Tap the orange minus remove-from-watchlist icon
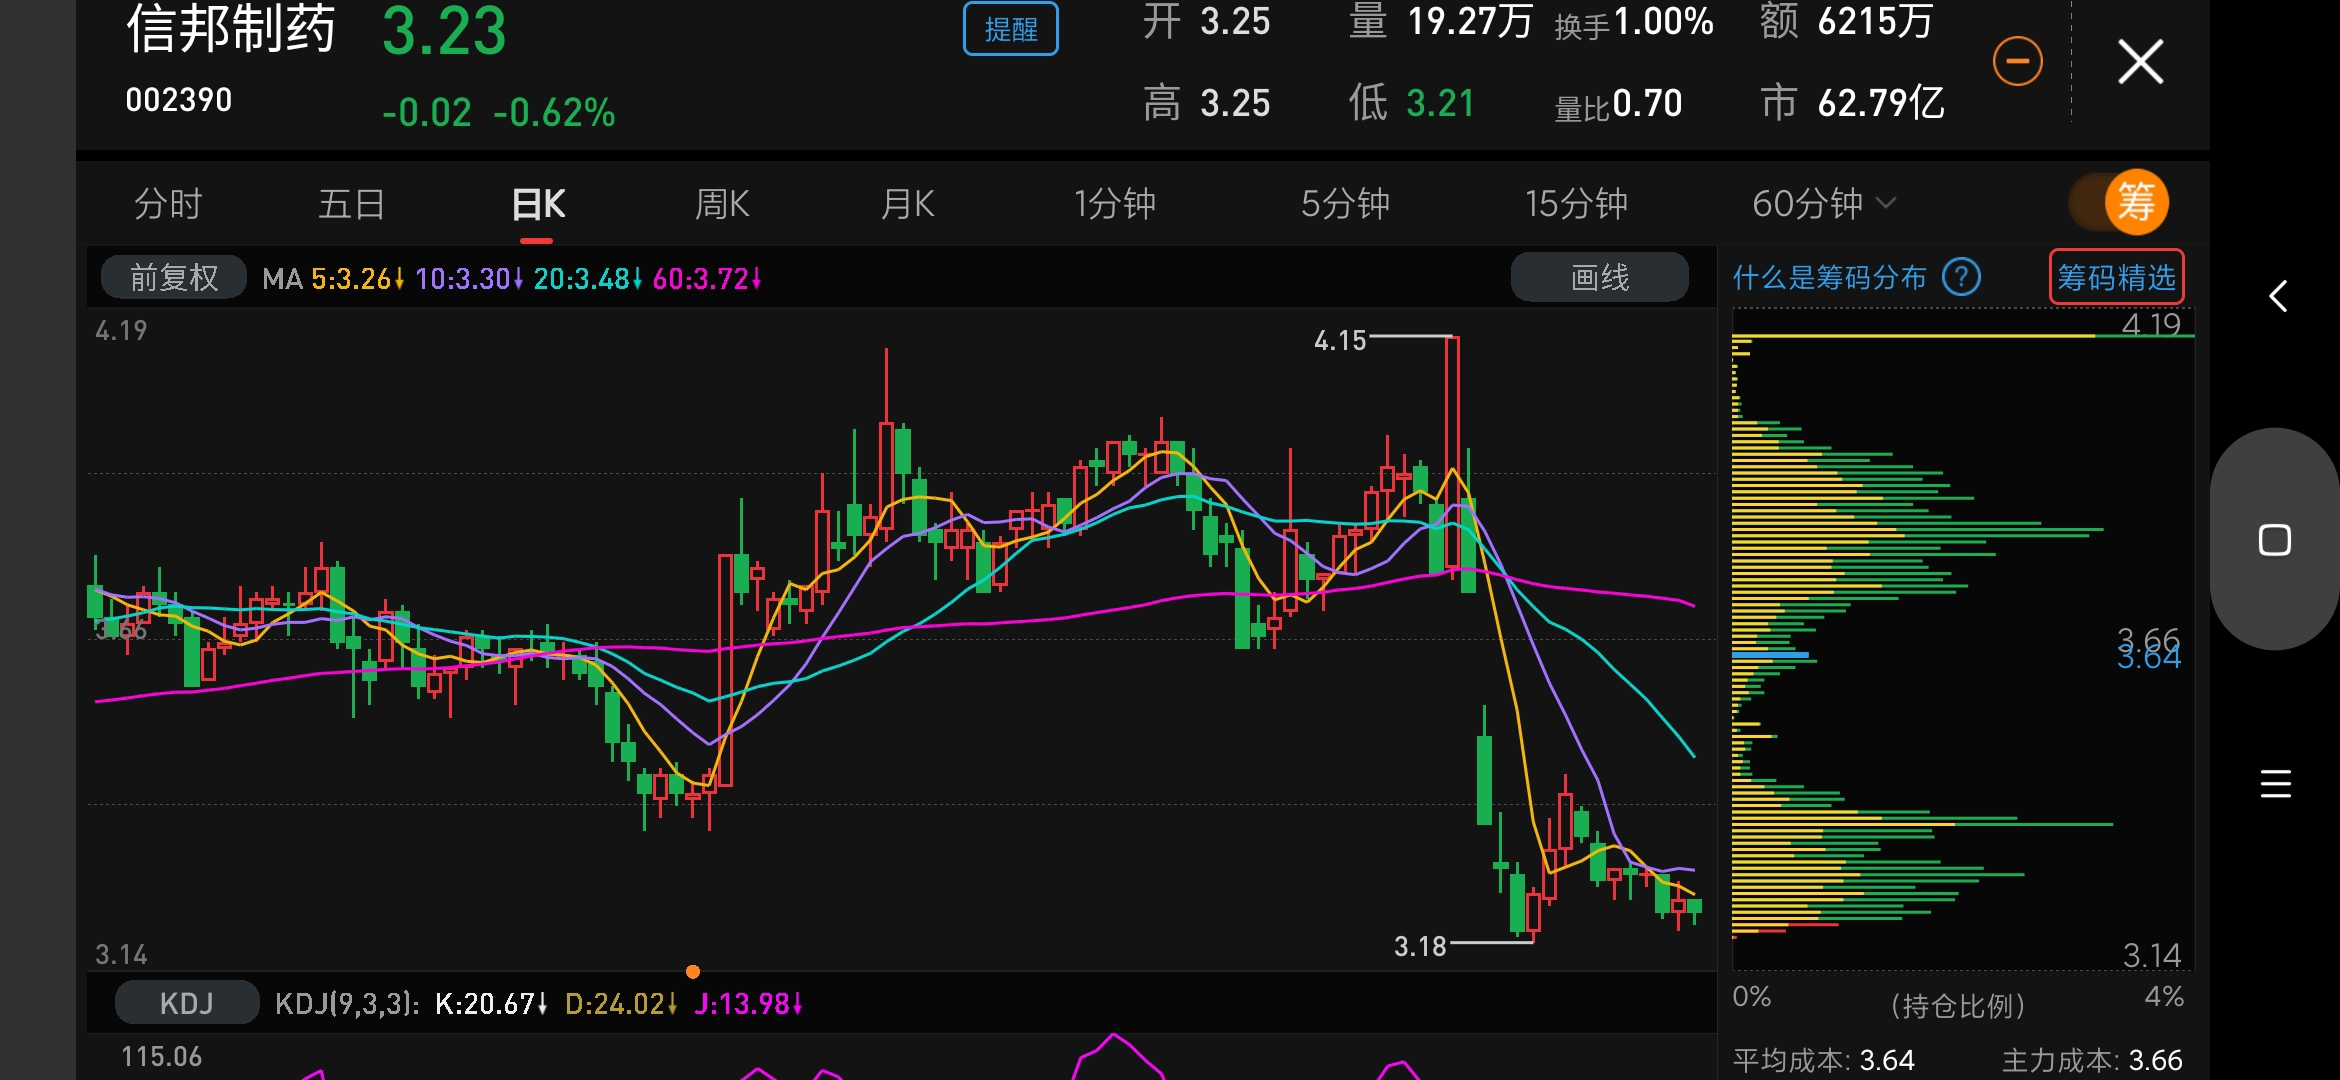The height and width of the screenshot is (1080, 2340). 2017,62
